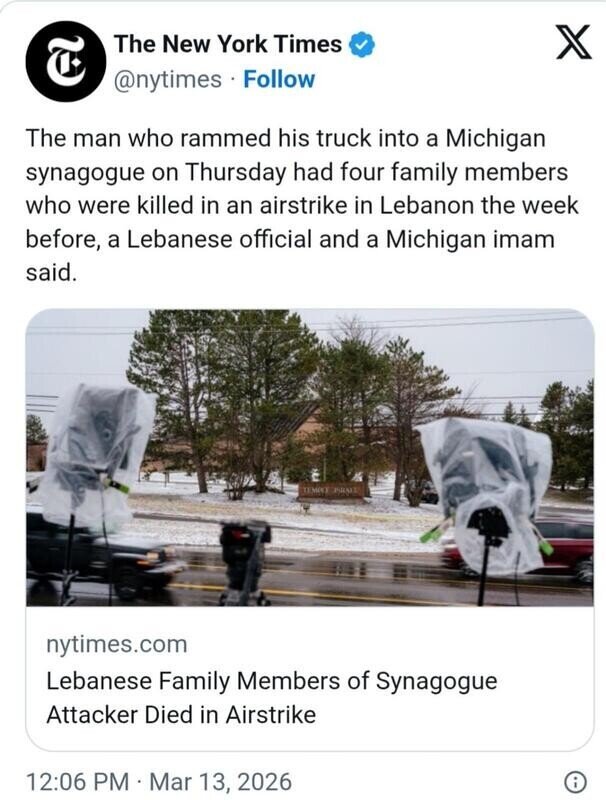Open the synagogue article preview image
606x800 pixels.
310,458
